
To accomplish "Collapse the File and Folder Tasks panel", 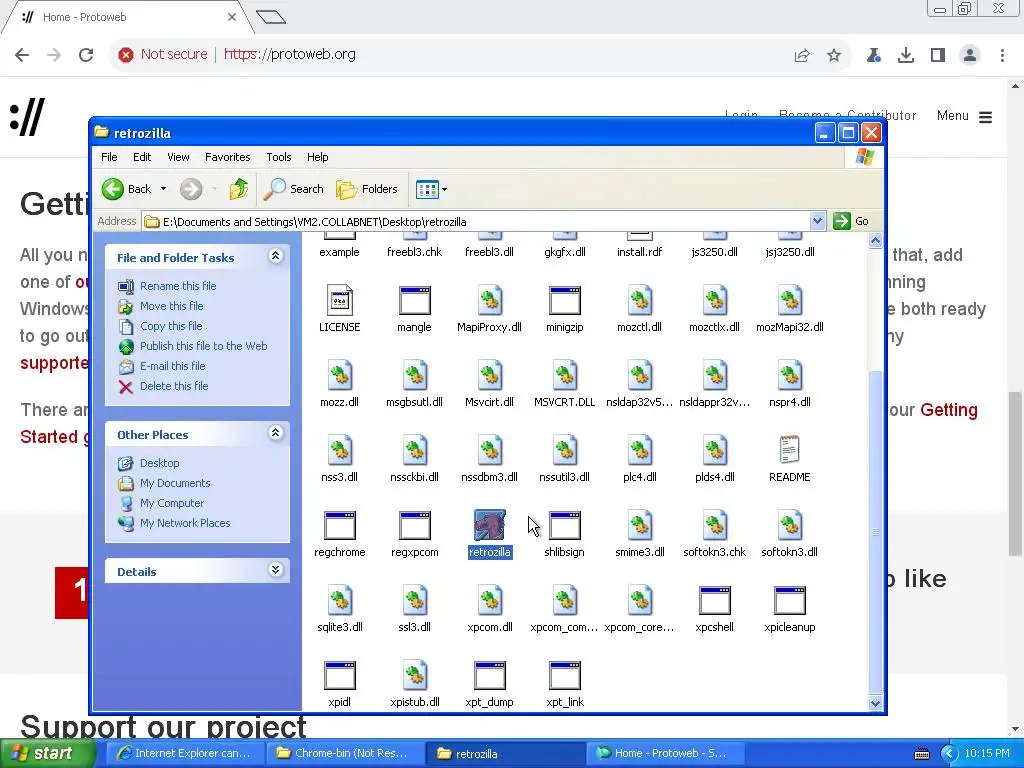I will click(276, 256).
